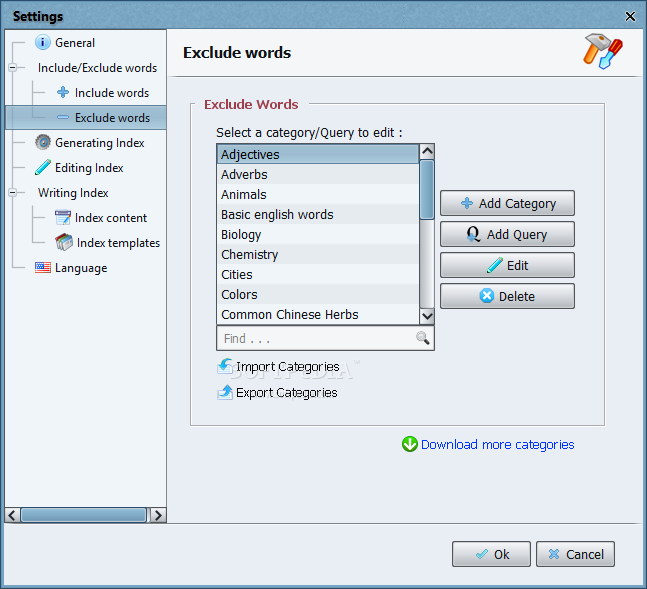Image resolution: width=647 pixels, height=589 pixels.
Task: Click the minus icon beside Exclude words
Action: (63, 117)
